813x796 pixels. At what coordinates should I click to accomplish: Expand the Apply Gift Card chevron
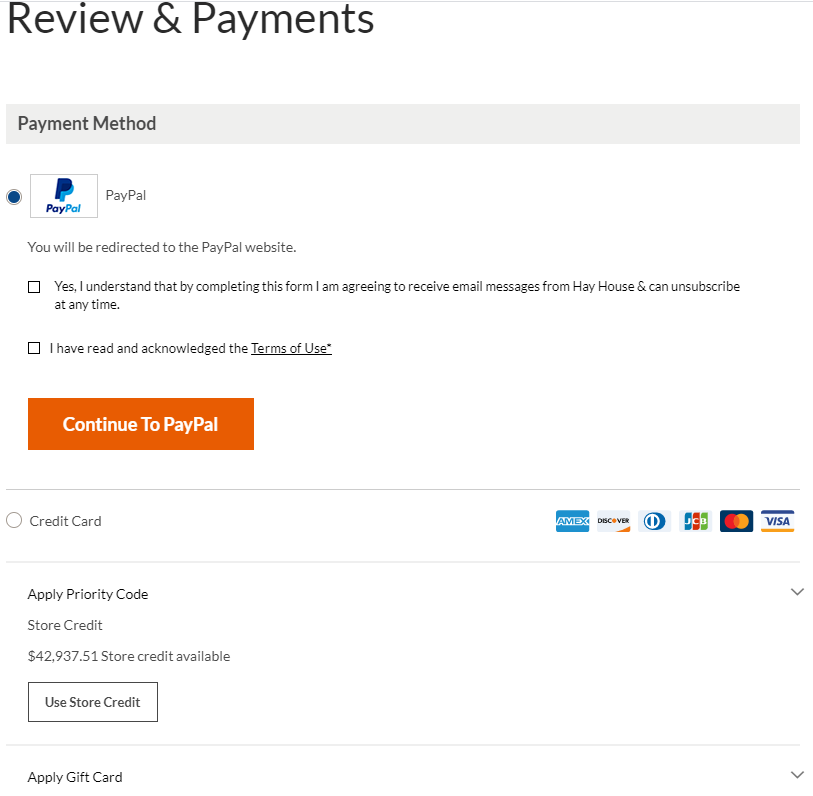point(797,775)
